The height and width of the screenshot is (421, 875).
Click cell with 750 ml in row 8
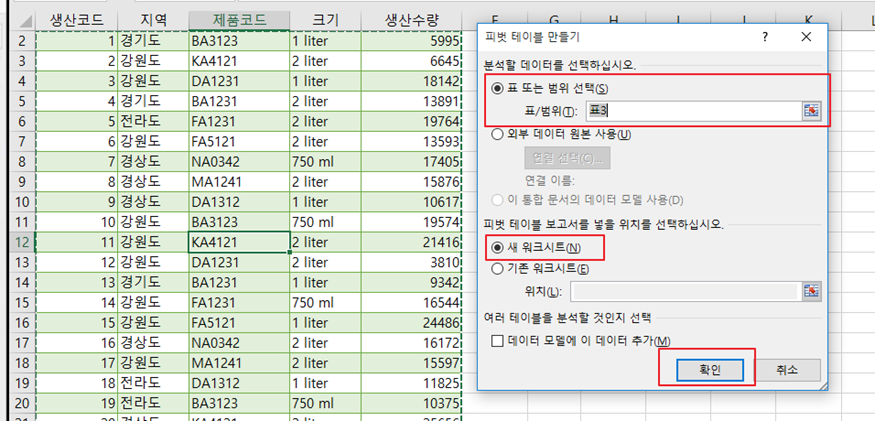coord(325,162)
